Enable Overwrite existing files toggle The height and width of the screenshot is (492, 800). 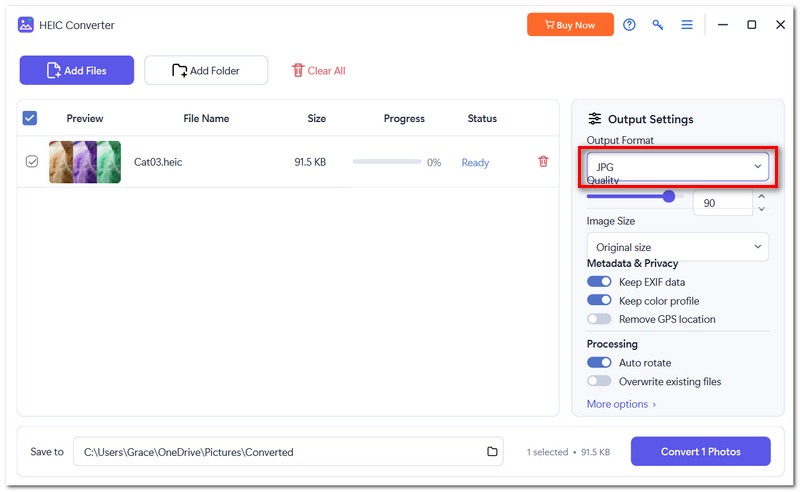(x=599, y=381)
